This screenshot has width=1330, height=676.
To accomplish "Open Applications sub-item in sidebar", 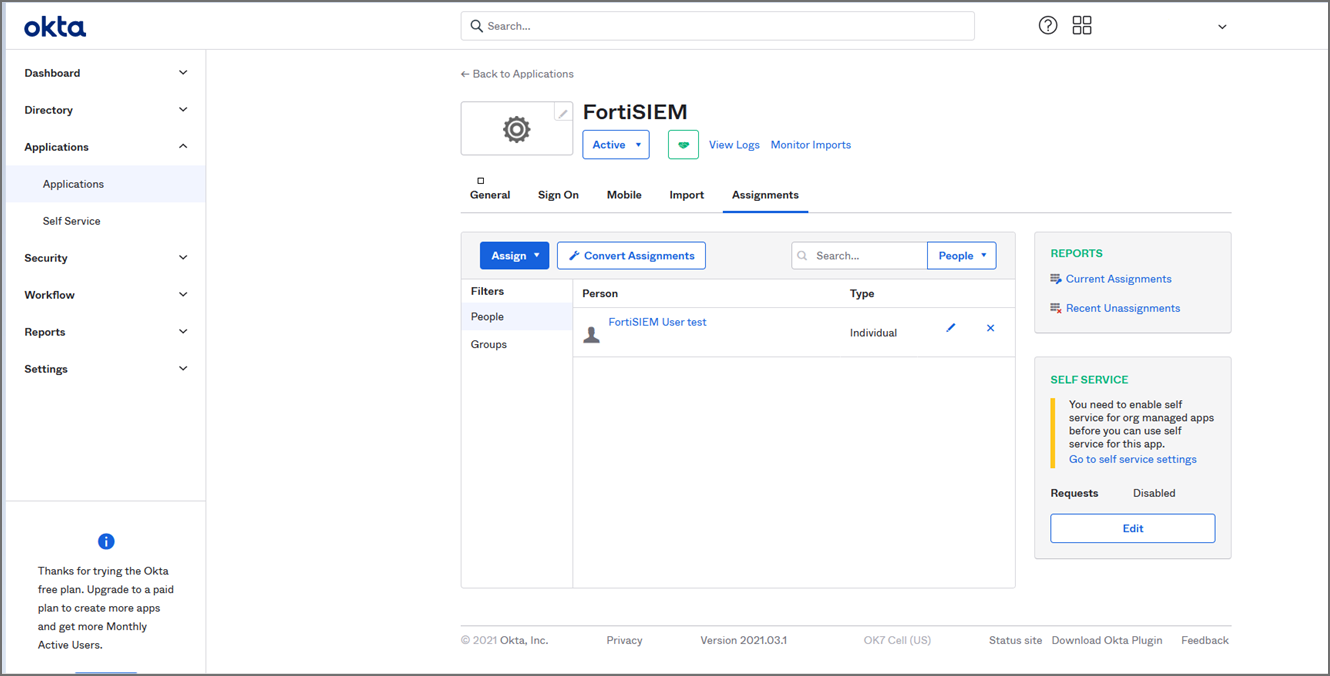I will coord(105,184).
